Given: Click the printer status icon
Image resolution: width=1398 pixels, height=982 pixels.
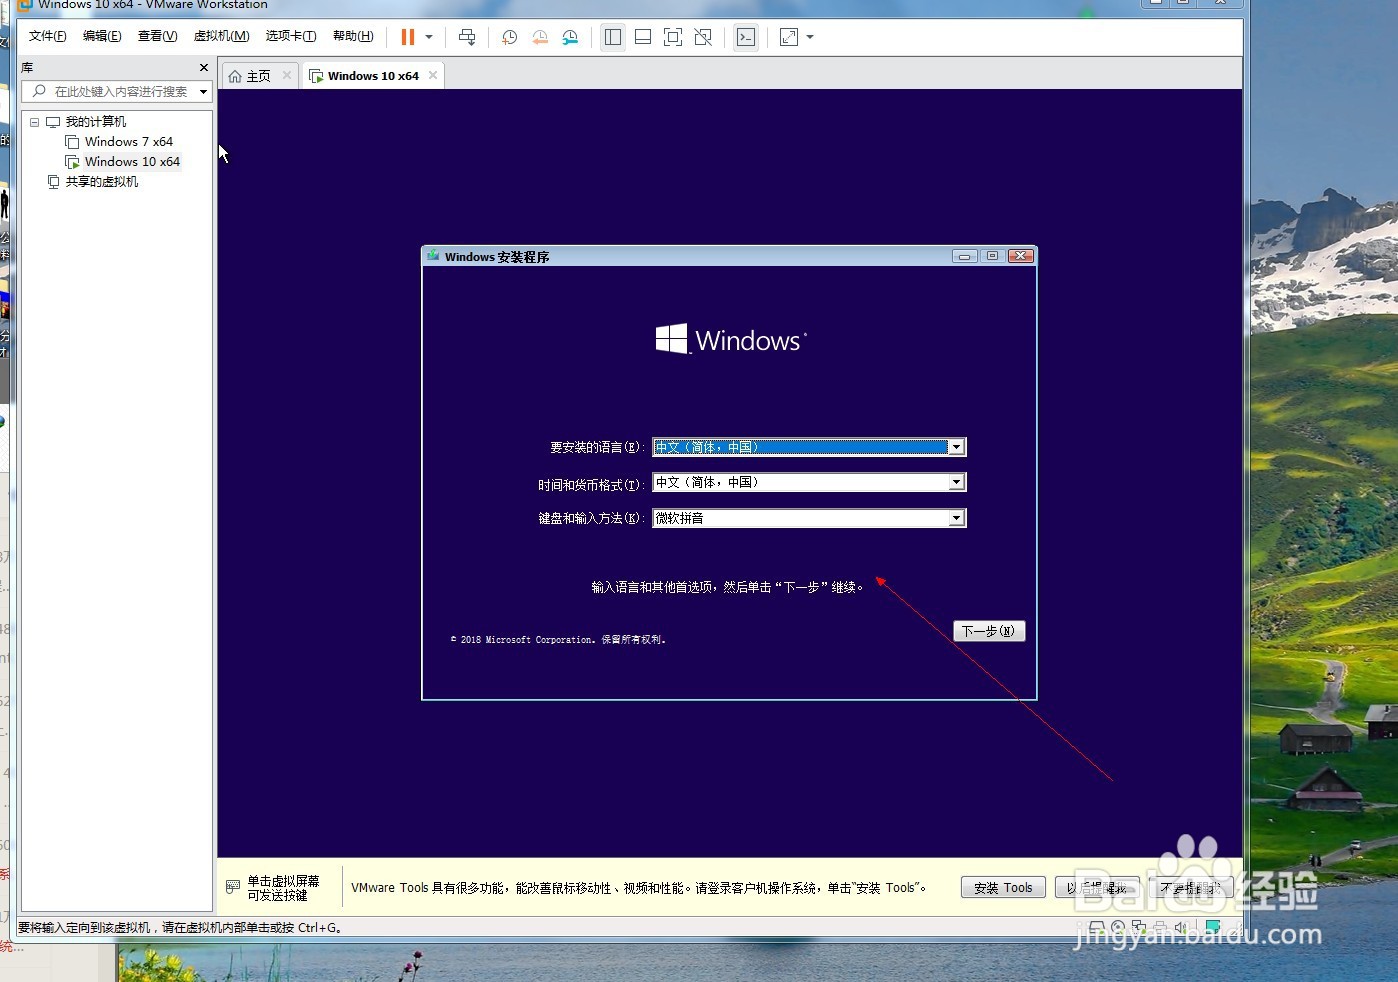Looking at the screenshot, I should pos(1160,927).
